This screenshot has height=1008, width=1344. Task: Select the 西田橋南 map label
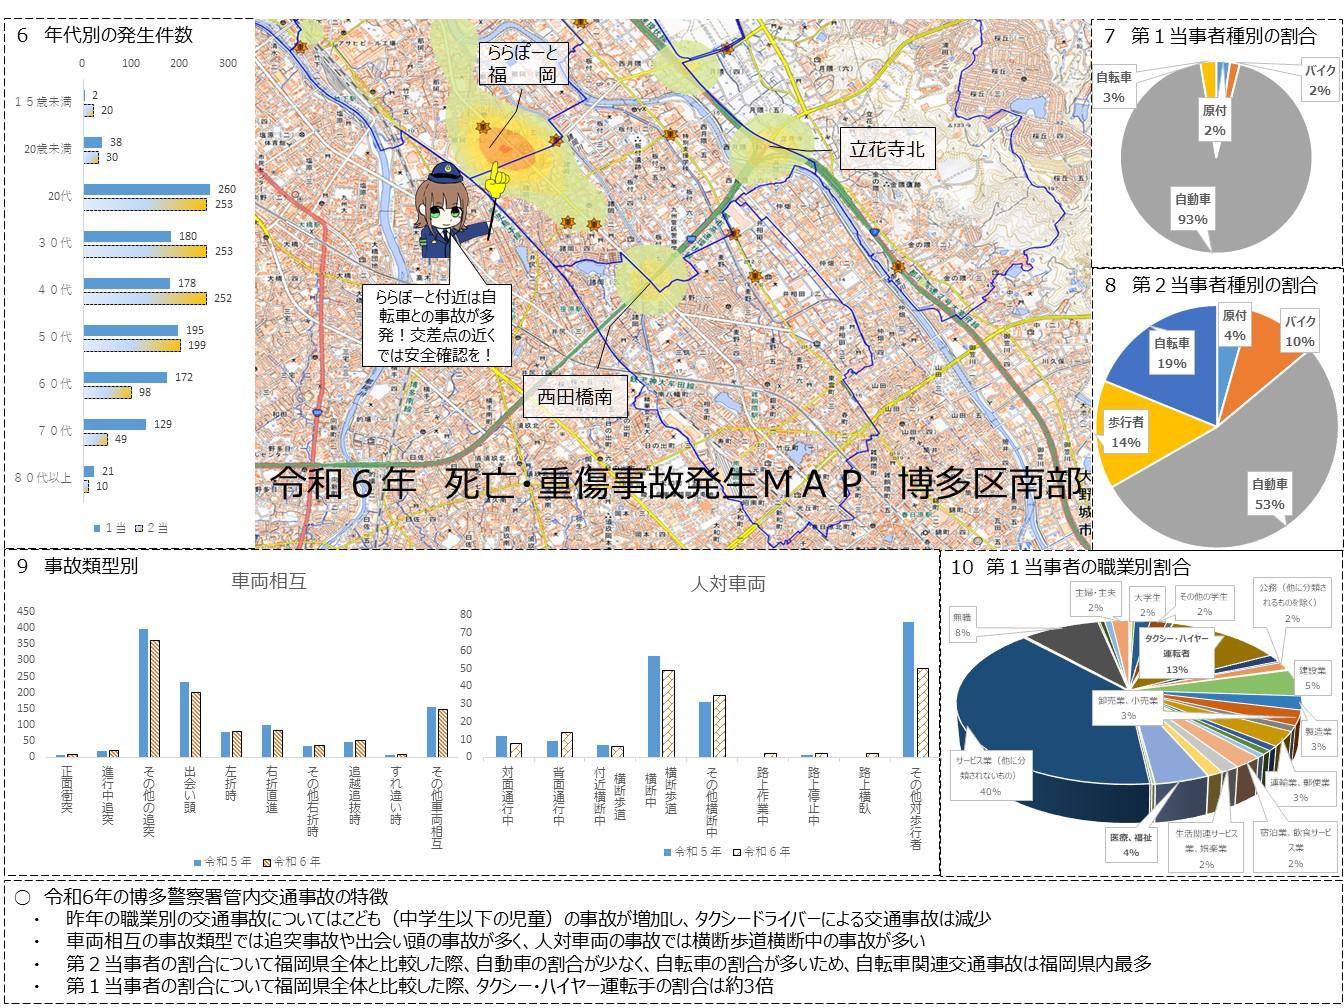click(x=576, y=397)
